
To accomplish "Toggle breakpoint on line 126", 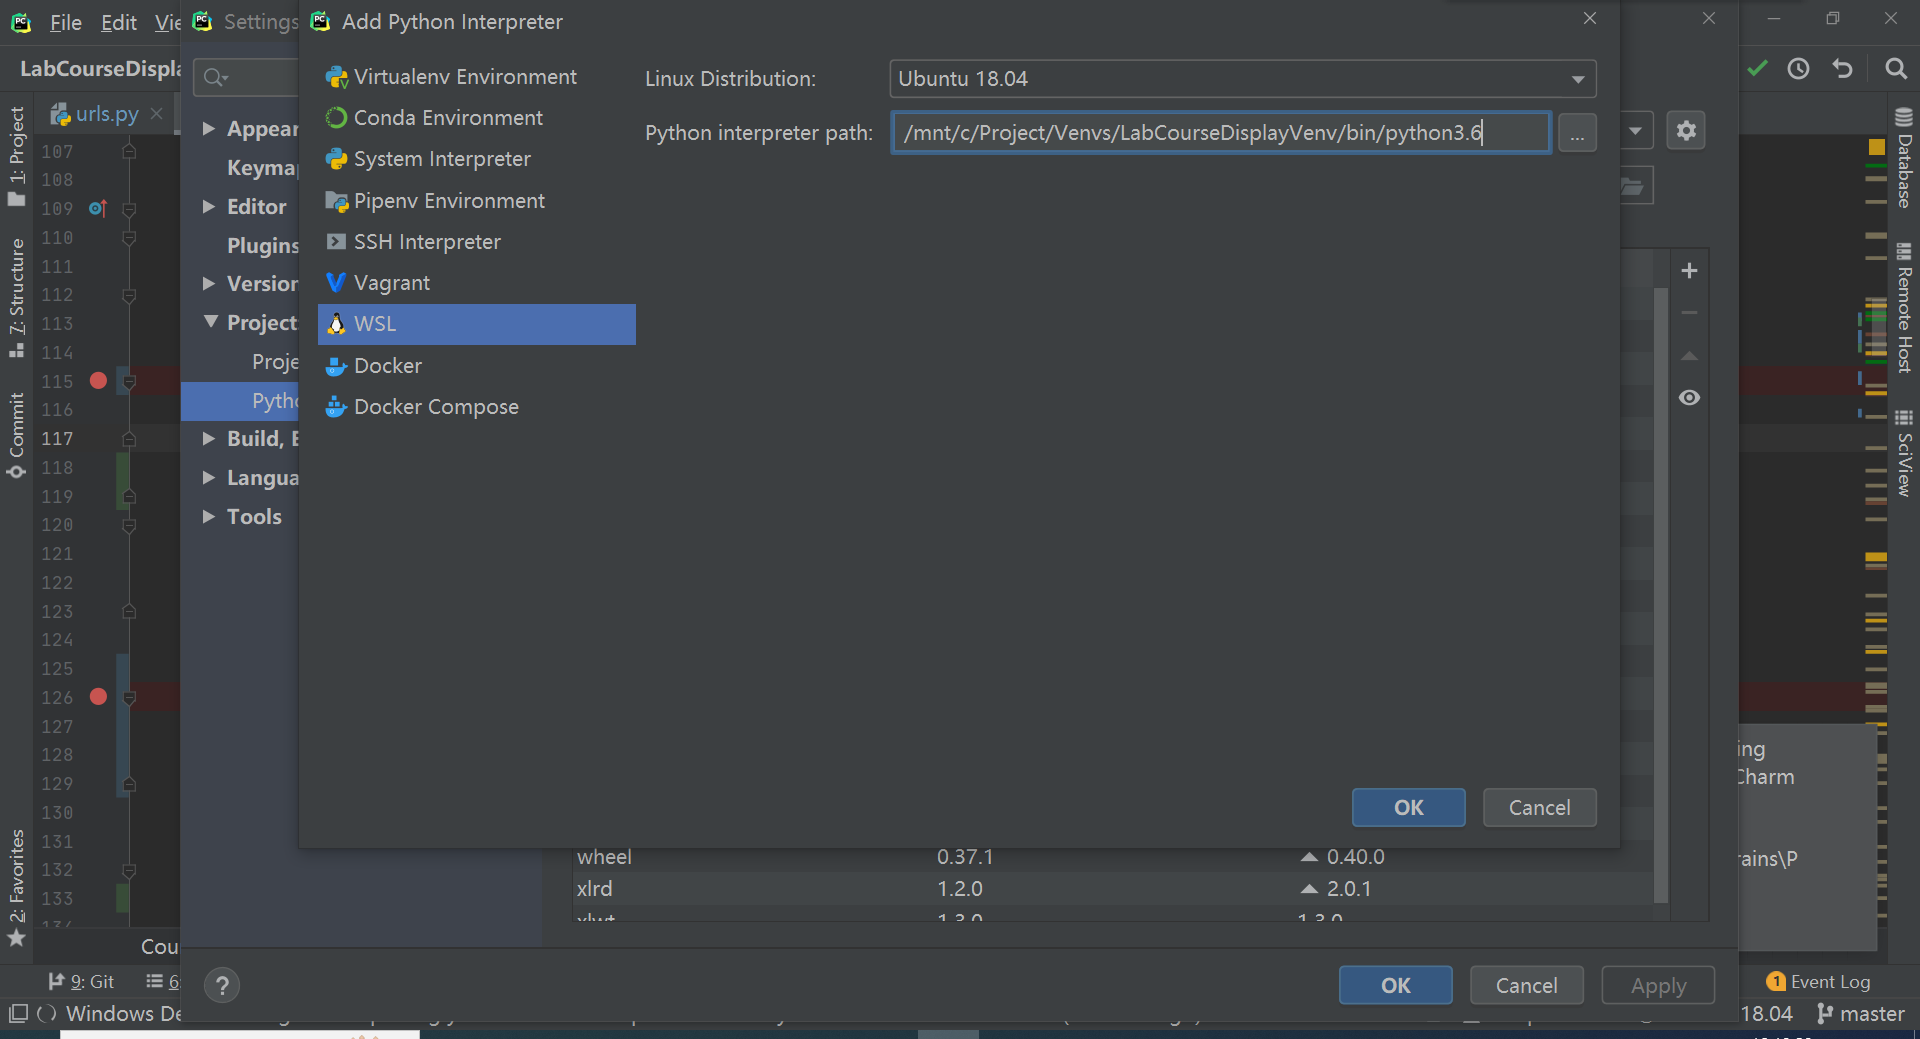I will pyautogui.click(x=98, y=696).
